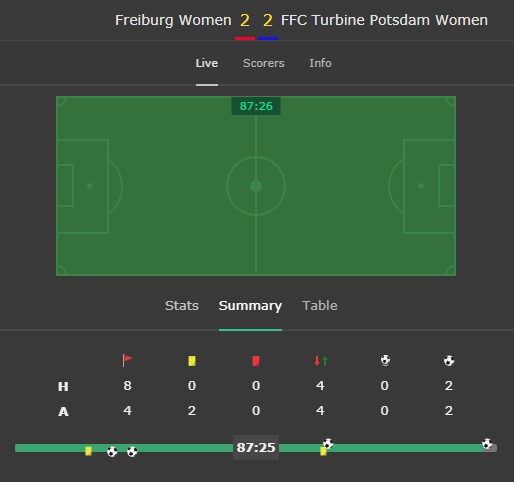
Task: Click the red card column icon
Action: [x=256, y=361]
